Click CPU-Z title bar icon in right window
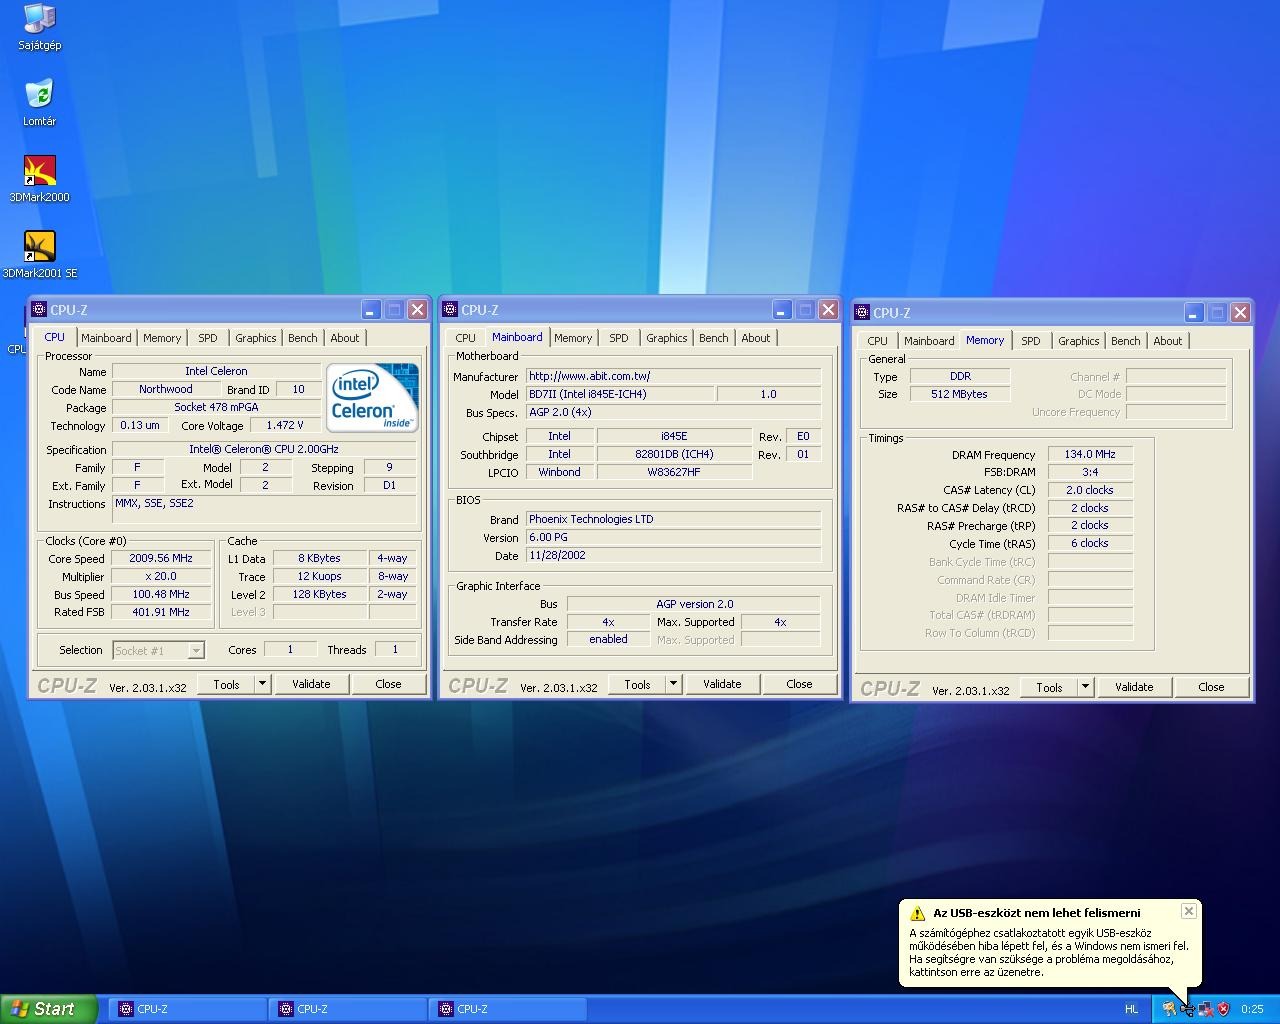This screenshot has height=1024, width=1280. 862,313
